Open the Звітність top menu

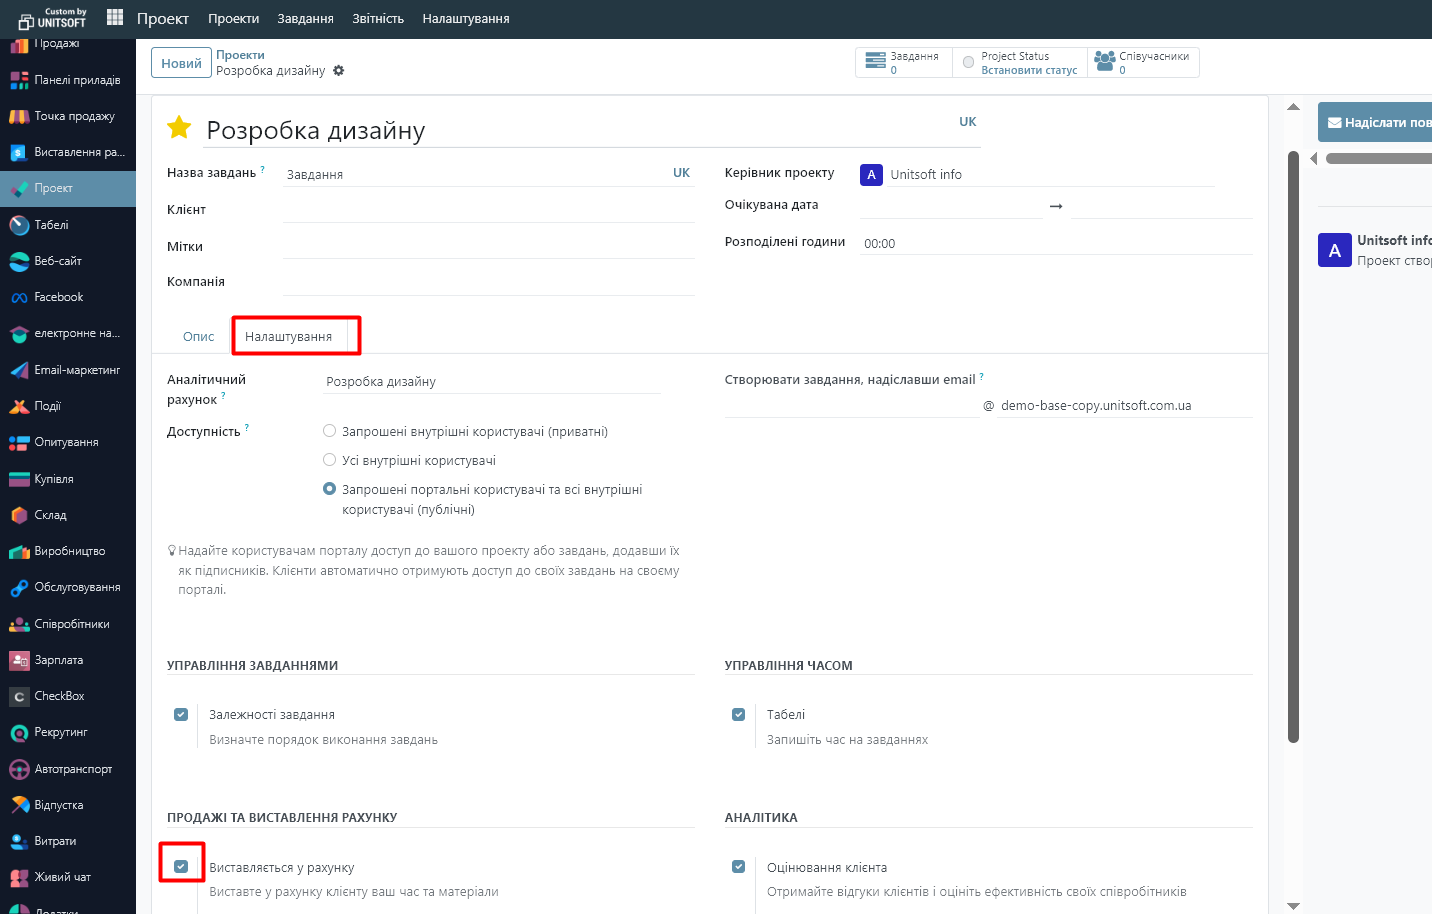pos(378,18)
